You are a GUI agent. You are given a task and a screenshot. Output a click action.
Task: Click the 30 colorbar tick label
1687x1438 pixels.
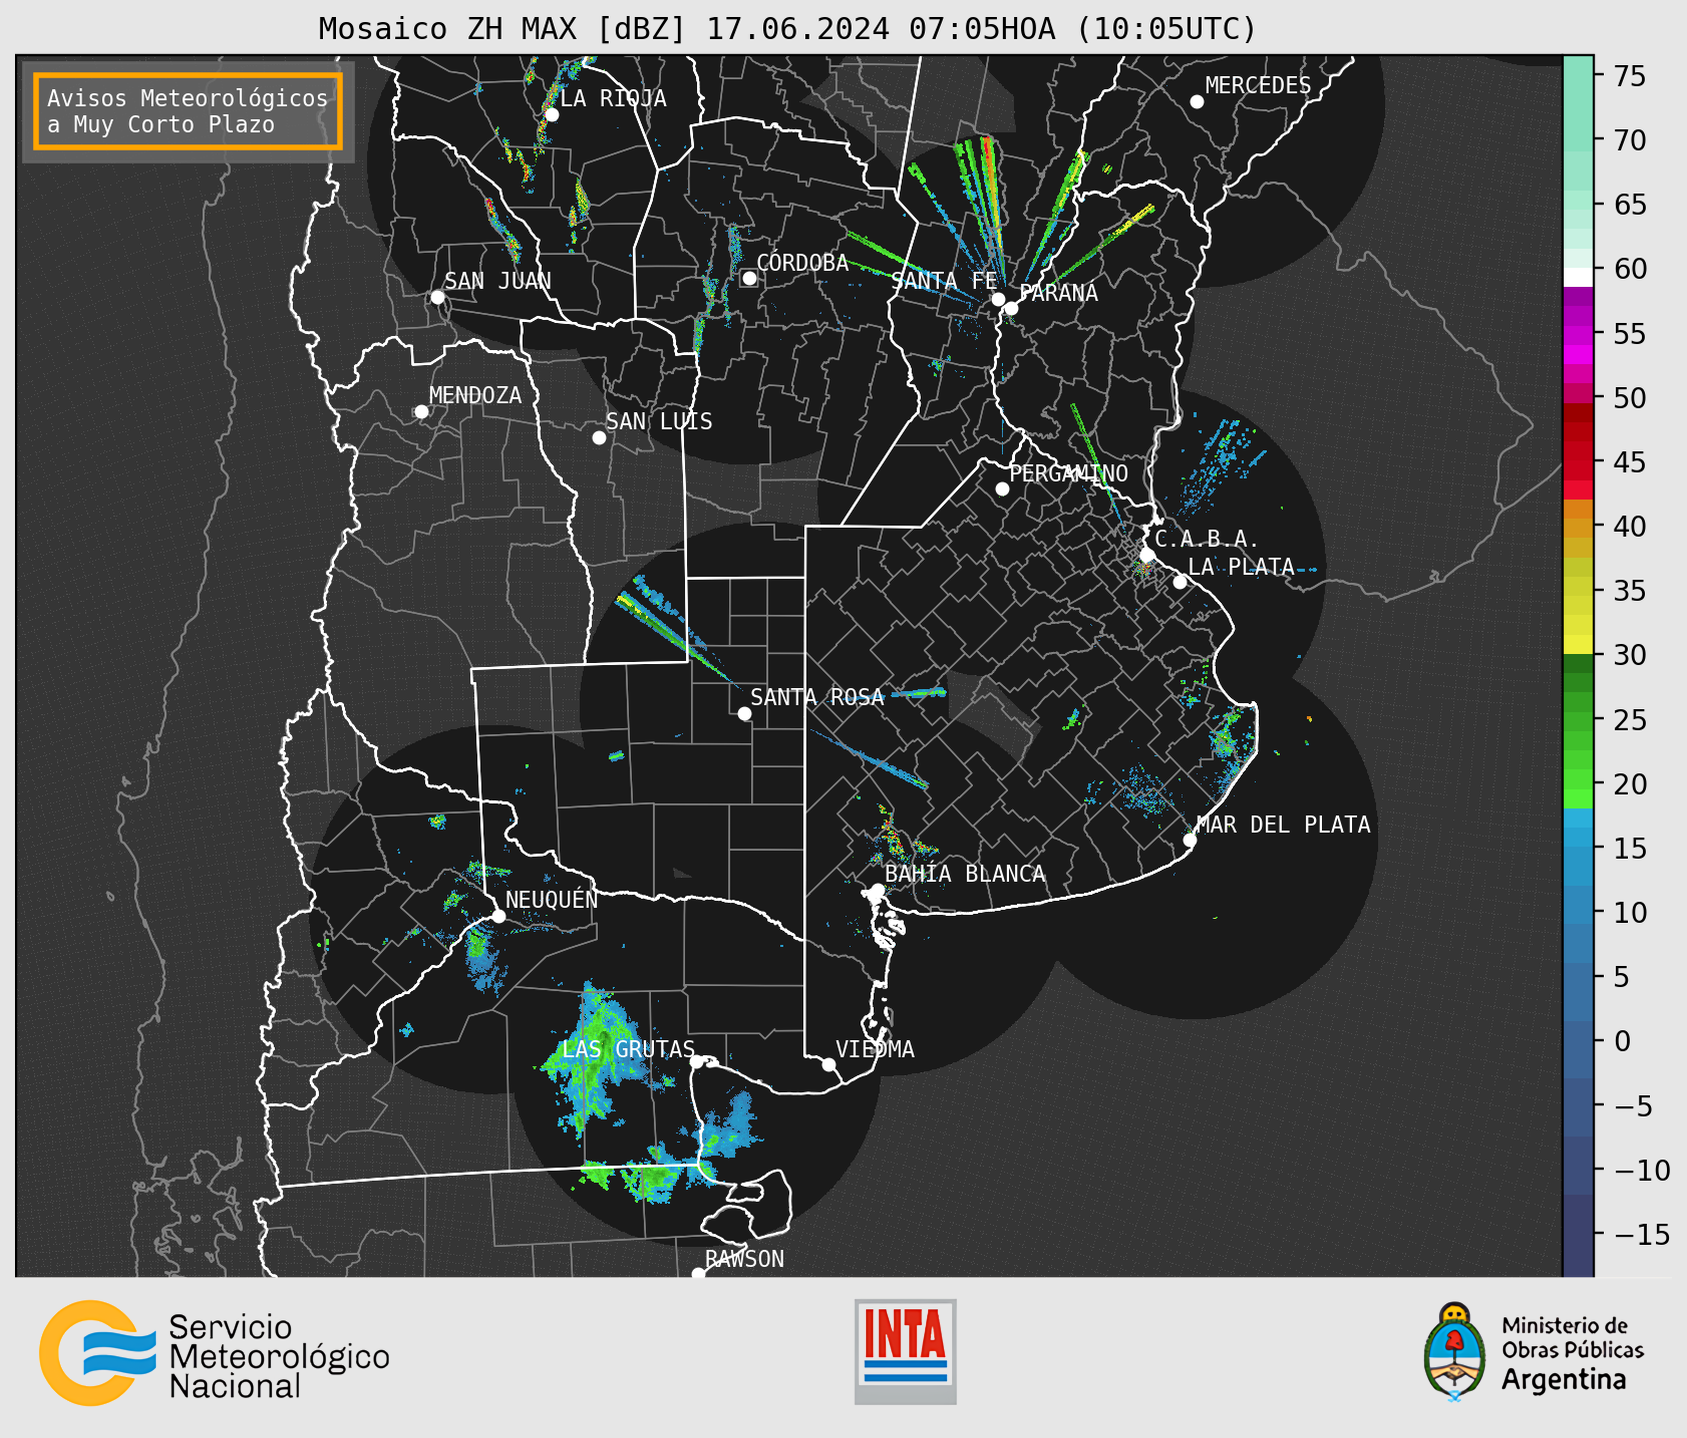tap(1629, 655)
